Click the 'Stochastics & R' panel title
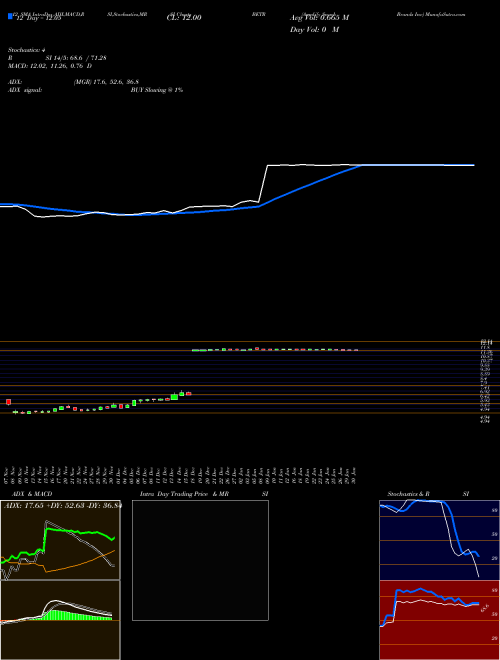 tap(408, 494)
